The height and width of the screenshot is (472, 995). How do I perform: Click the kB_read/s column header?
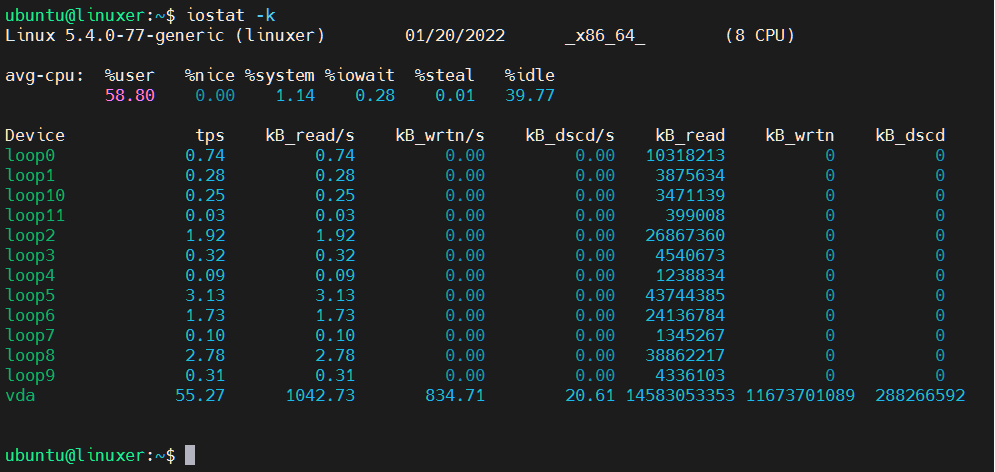coord(310,135)
